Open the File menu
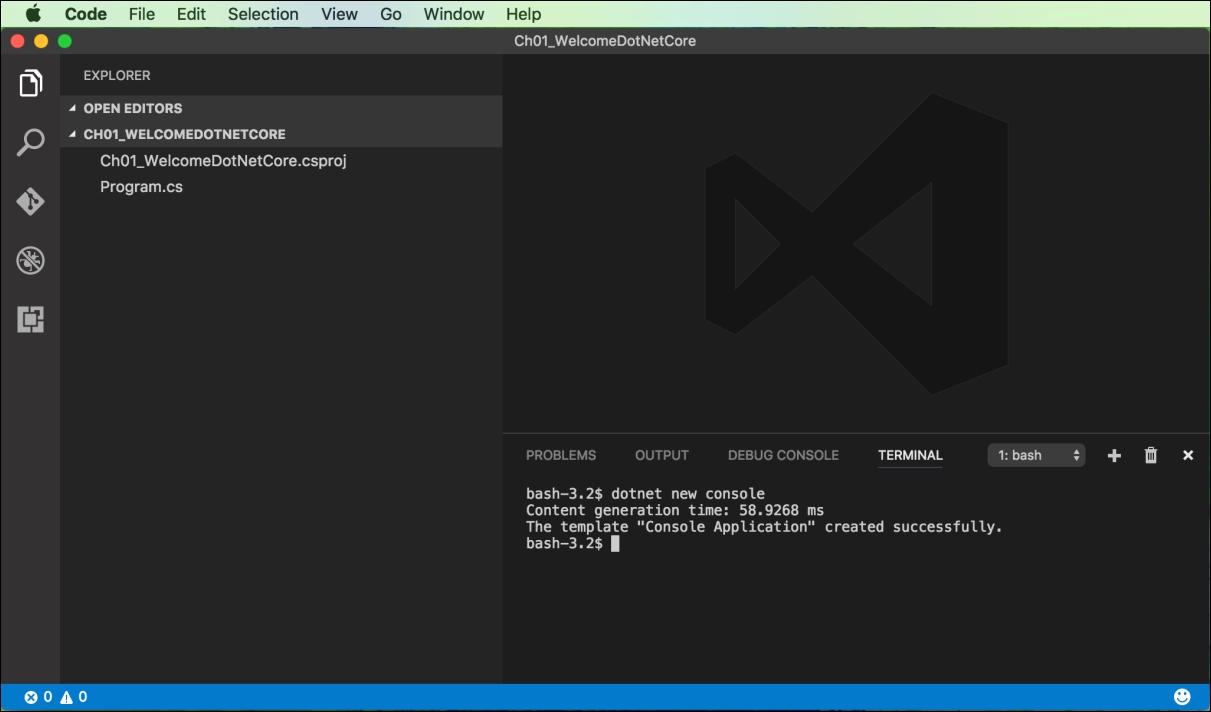 click(x=142, y=14)
